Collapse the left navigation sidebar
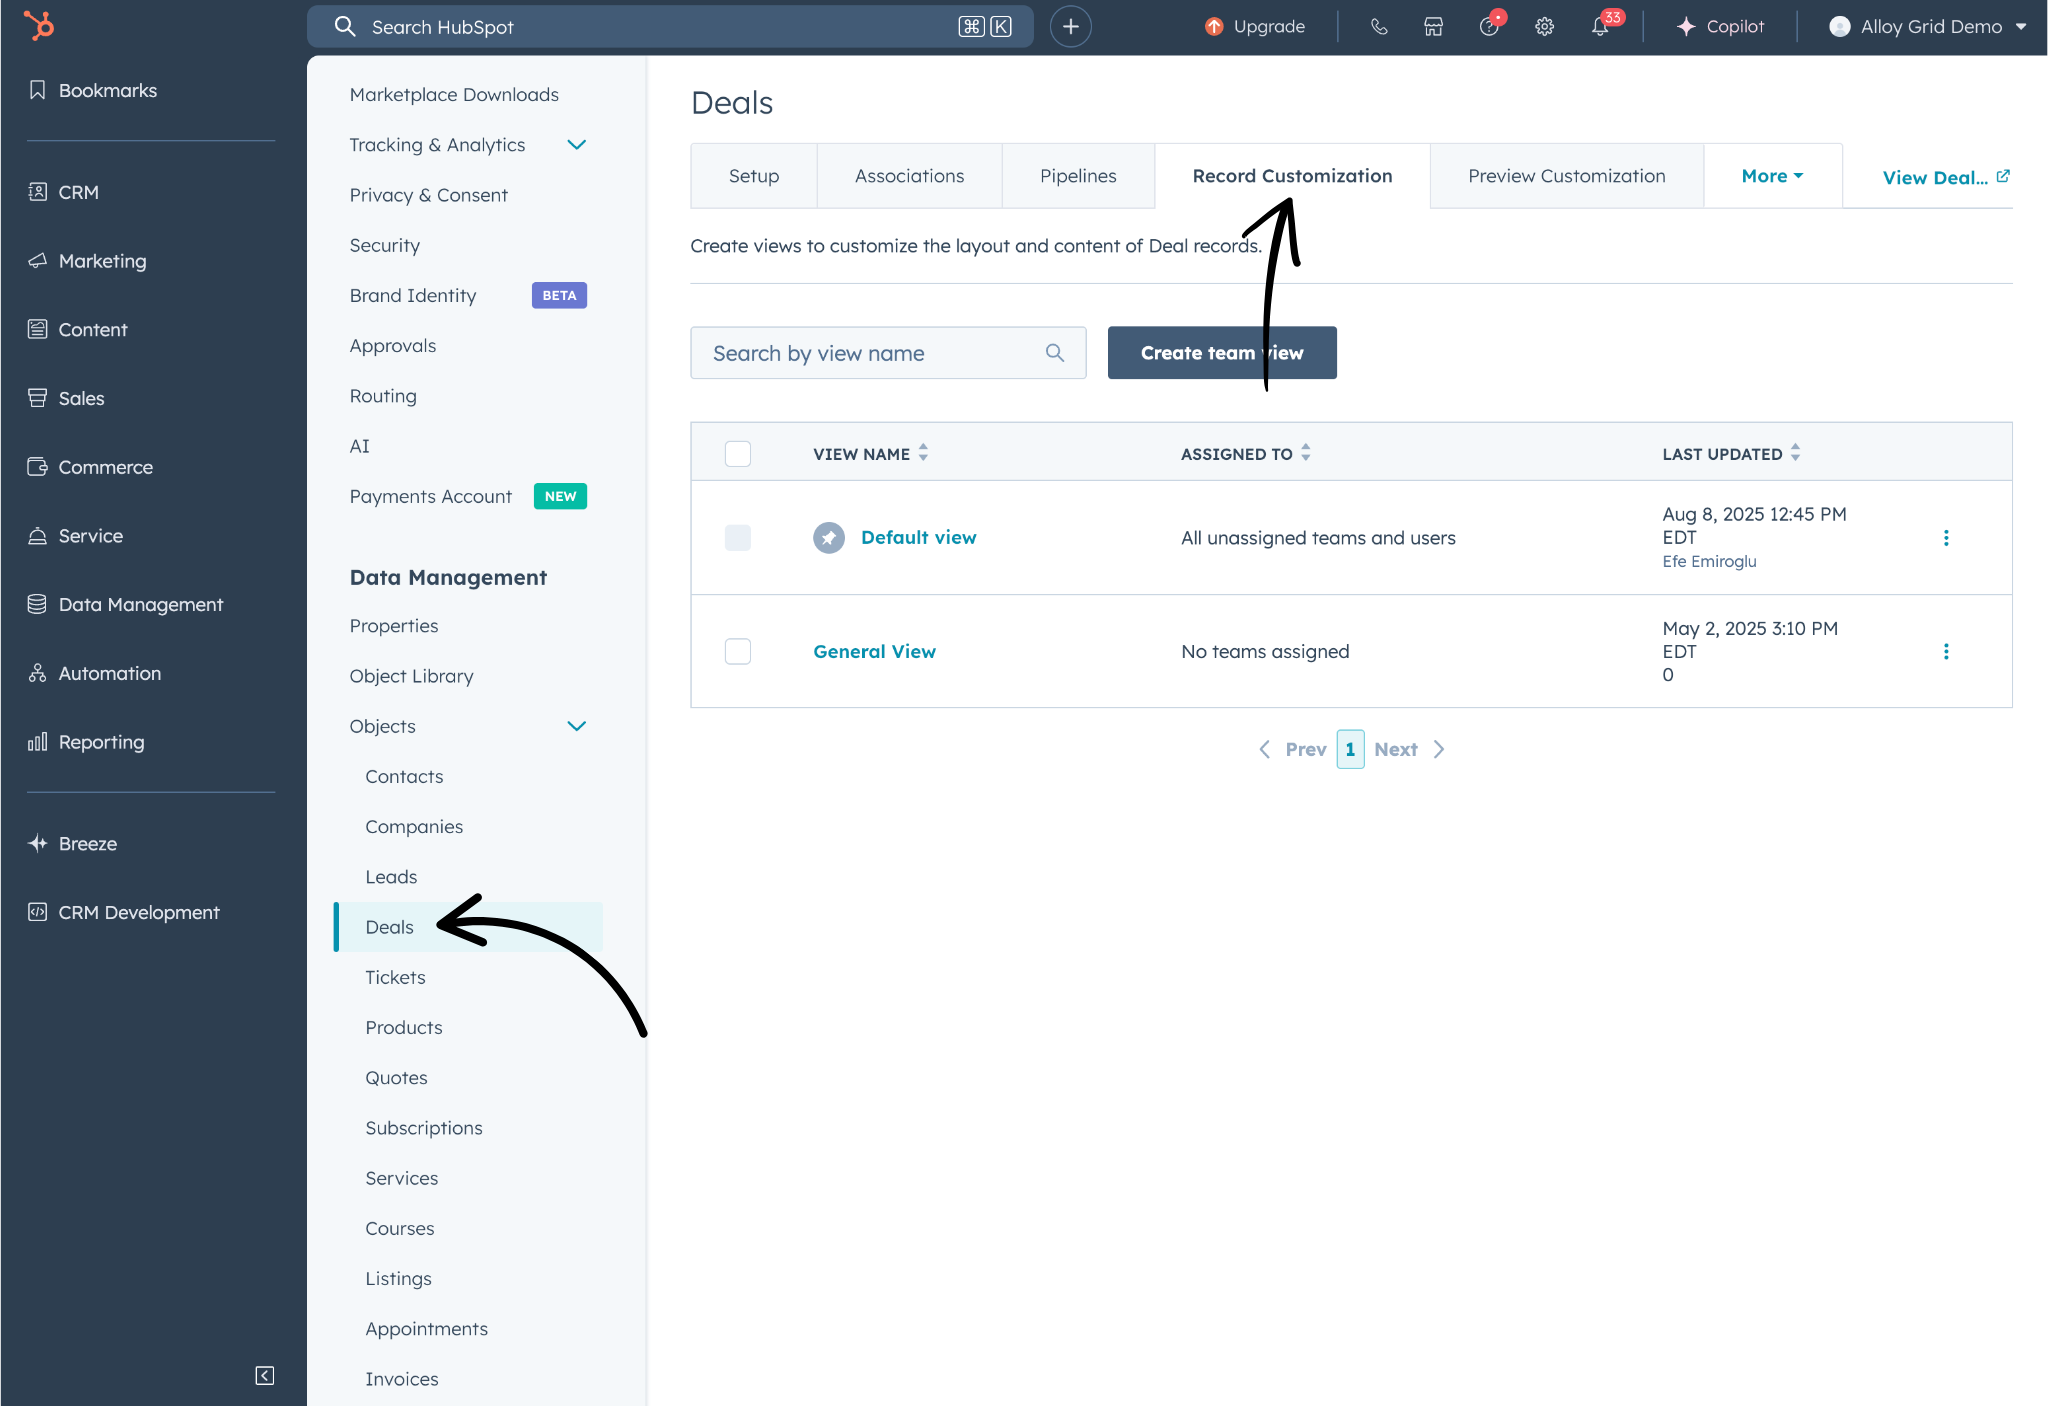Screen dimensions: 2048x1406 (x=264, y=1375)
